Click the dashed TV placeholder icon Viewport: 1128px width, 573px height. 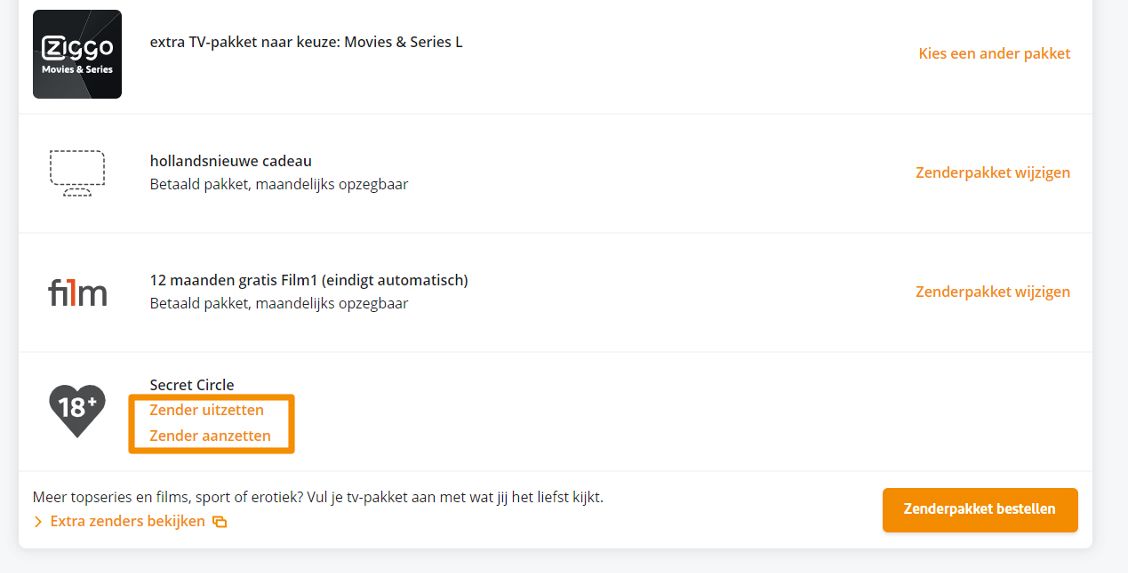[x=77, y=172]
